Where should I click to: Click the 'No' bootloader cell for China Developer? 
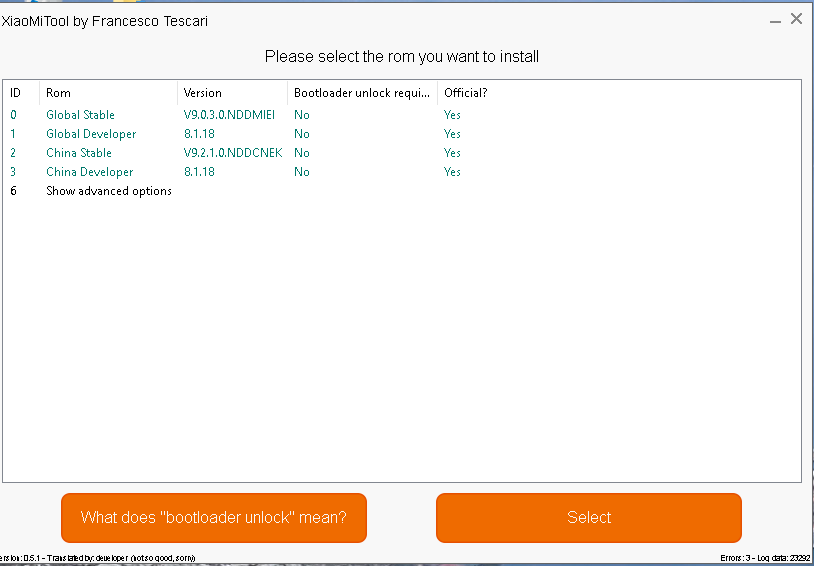pos(302,172)
